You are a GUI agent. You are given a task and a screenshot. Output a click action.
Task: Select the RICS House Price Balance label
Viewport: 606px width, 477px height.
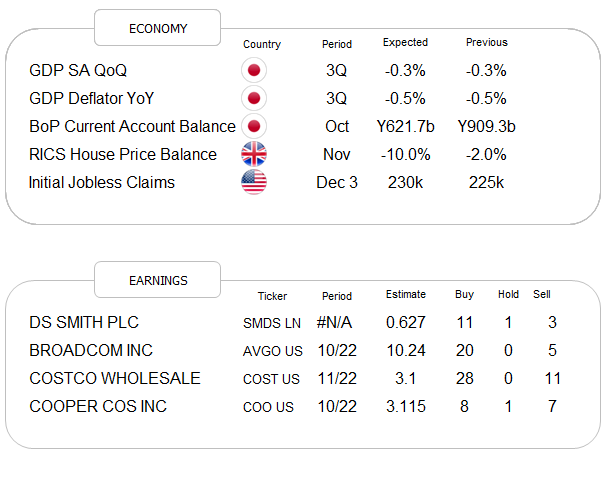pyautogui.click(x=123, y=154)
